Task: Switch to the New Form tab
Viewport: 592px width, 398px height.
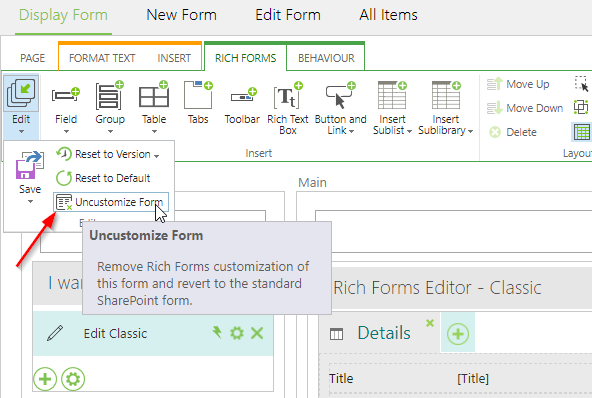Action: pyautogui.click(x=181, y=15)
